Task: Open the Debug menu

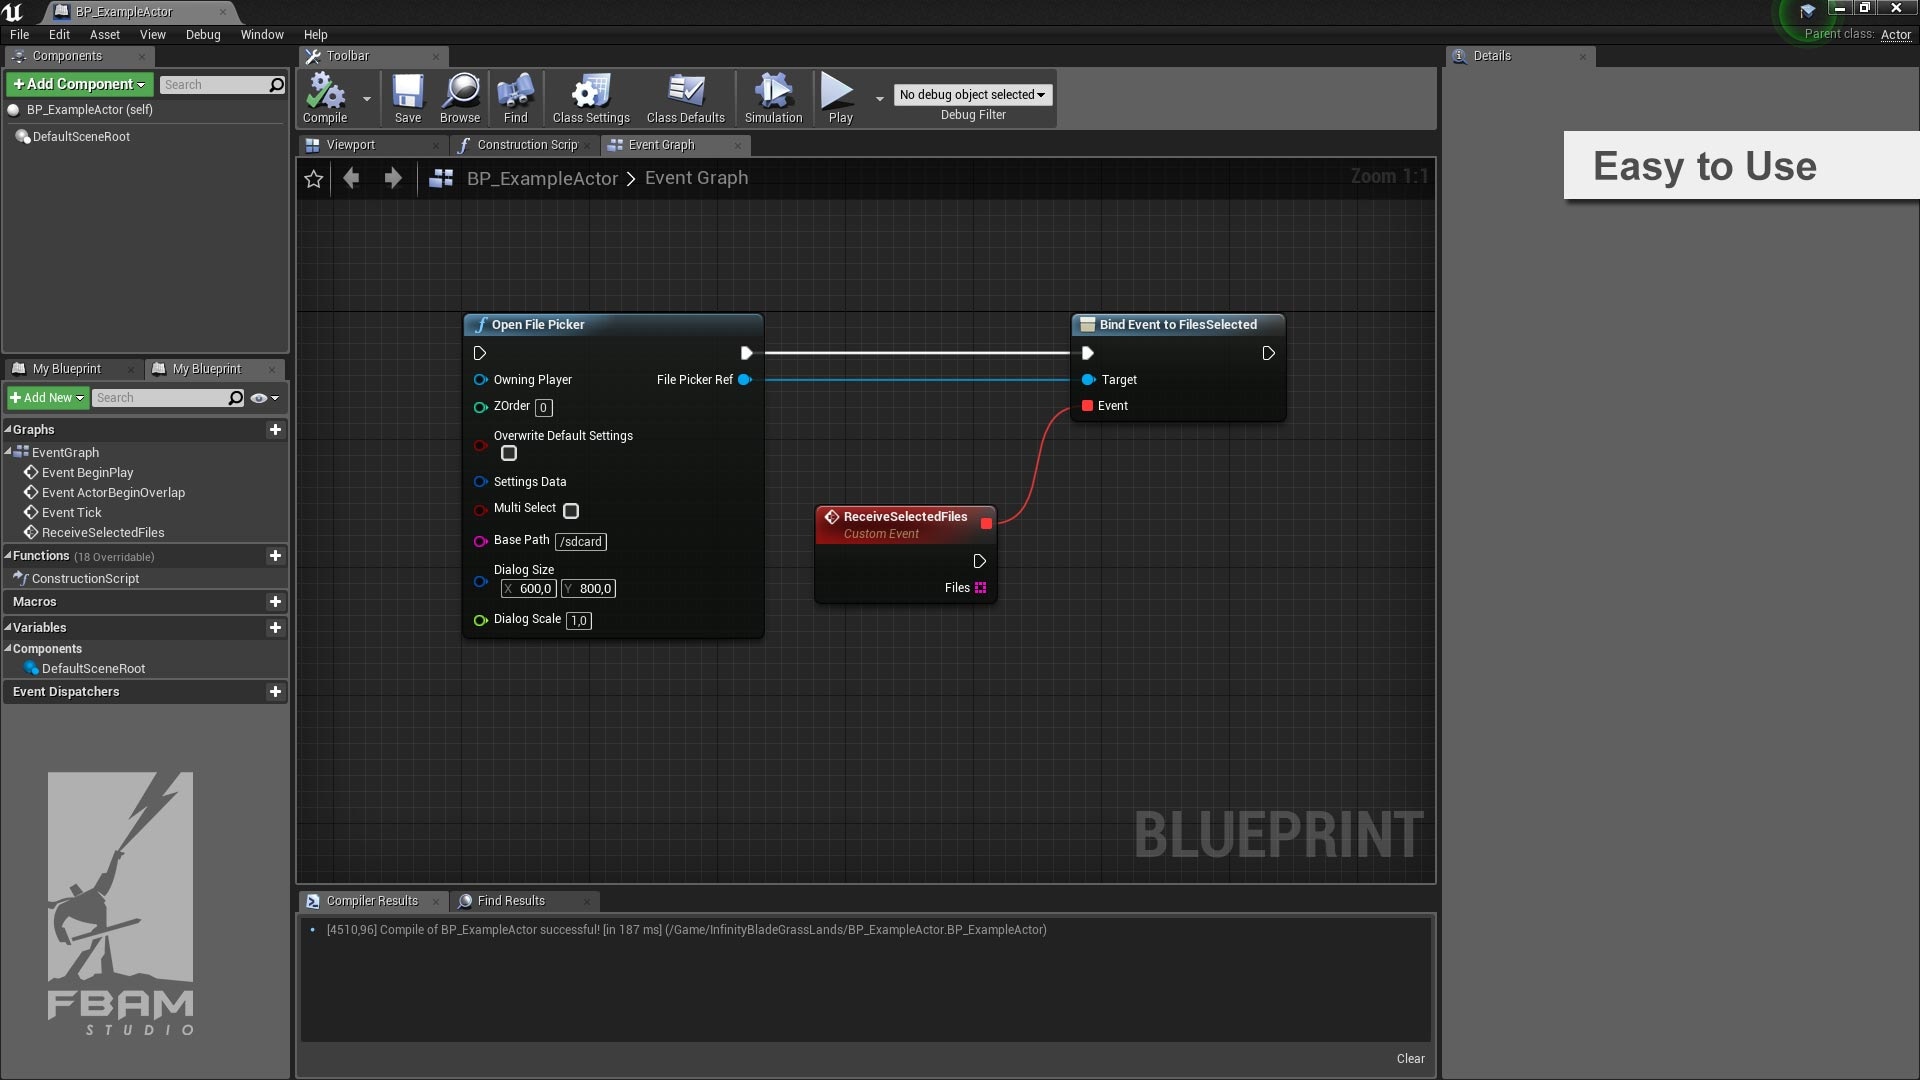Action: click(x=203, y=34)
